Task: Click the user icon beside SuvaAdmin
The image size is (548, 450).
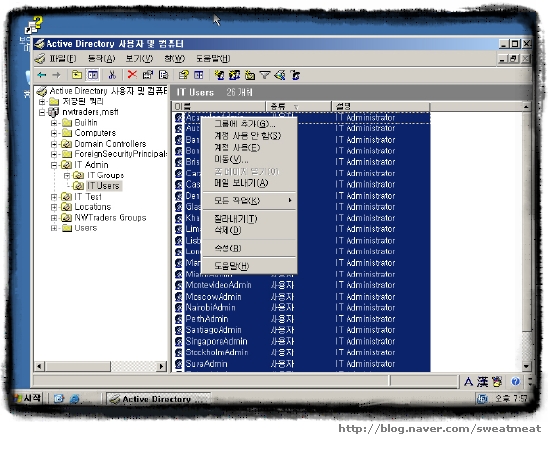Action: [179, 364]
